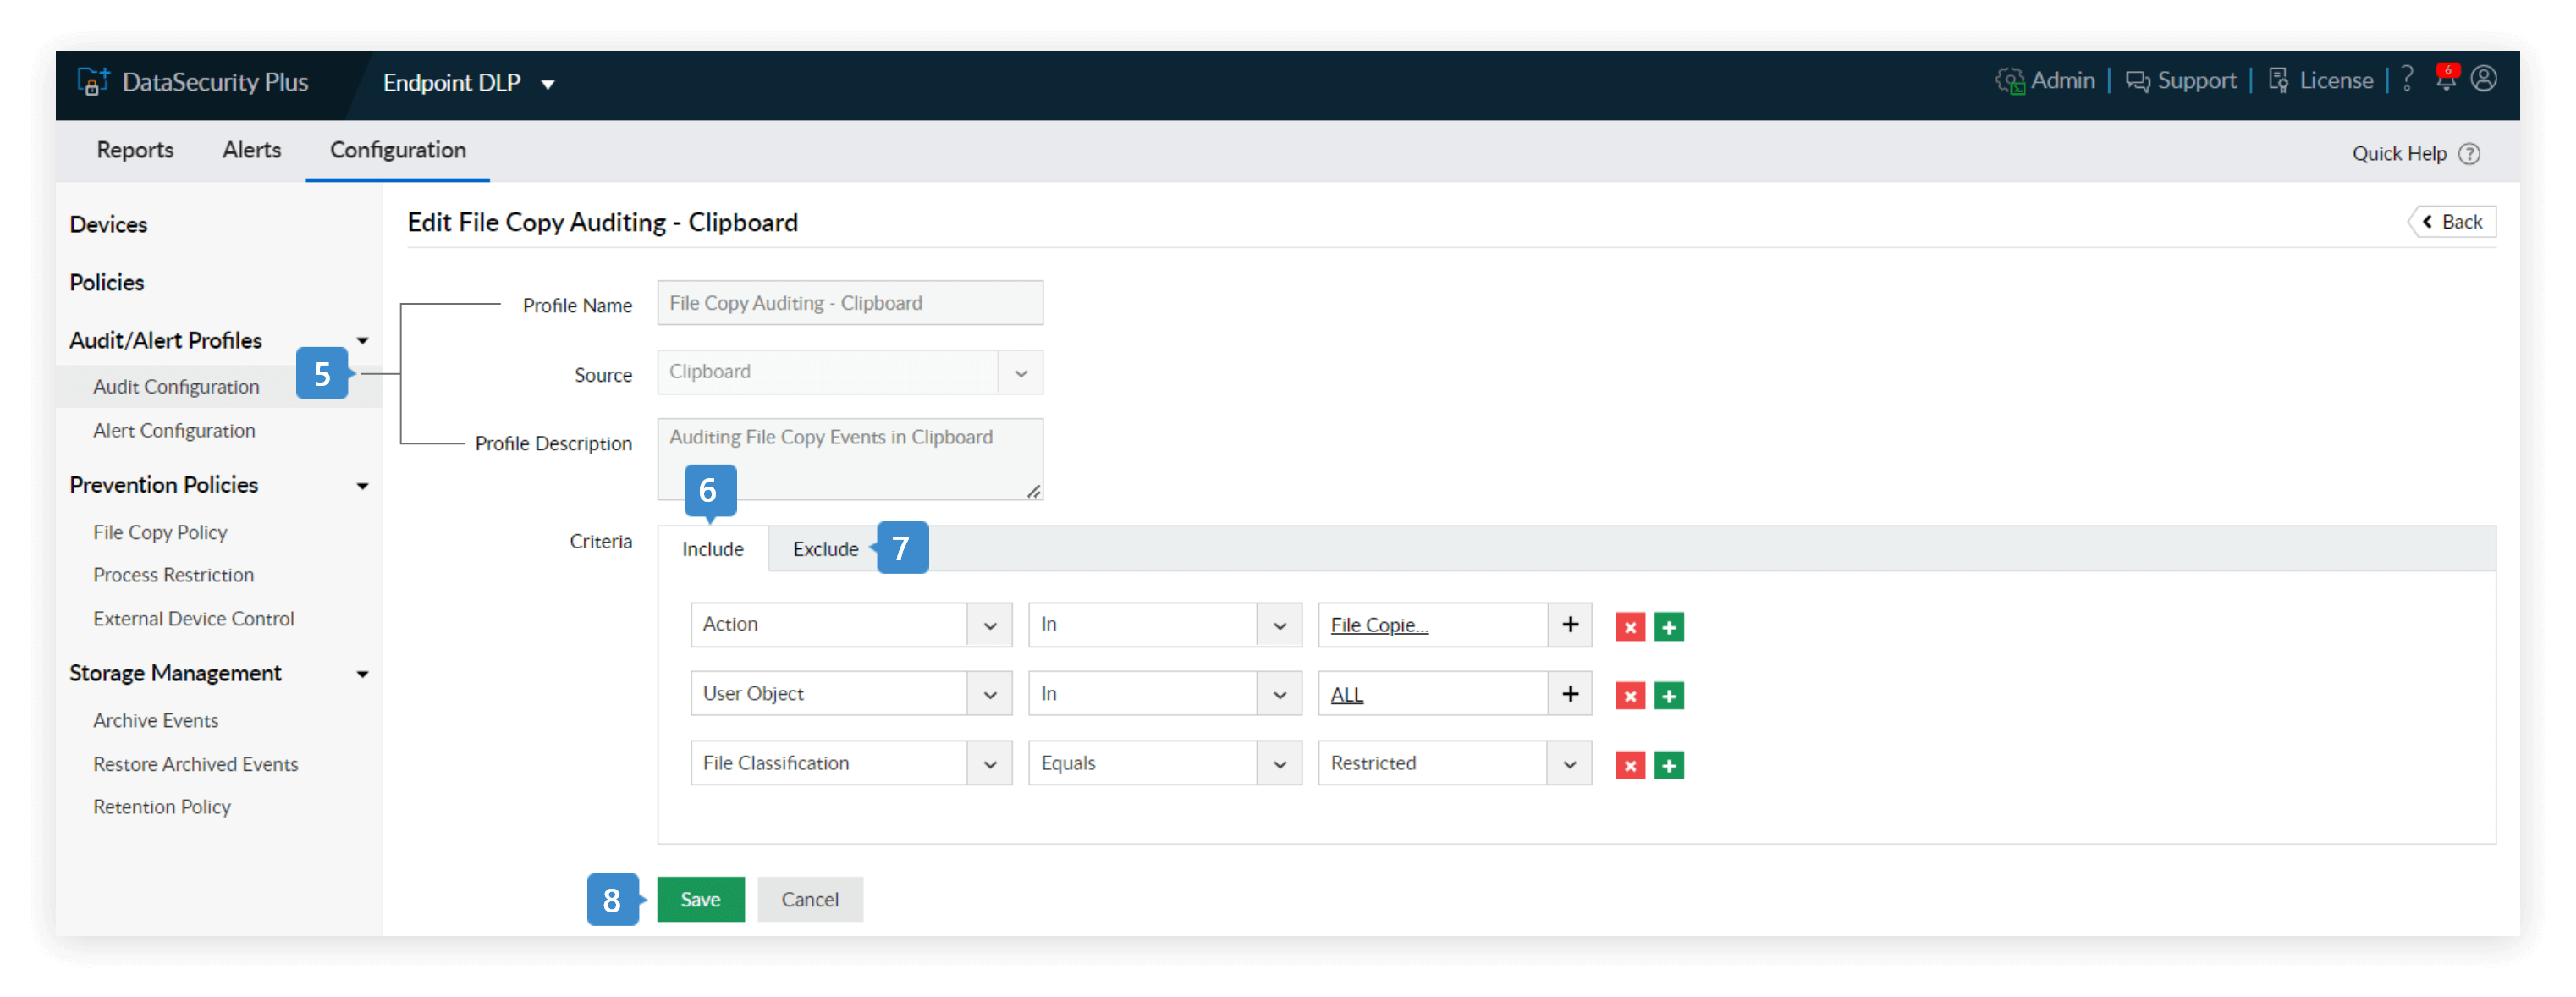Open the File Copie... values link
This screenshot has width=2576, height=997.
pyautogui.click(x=1379, y=625)
